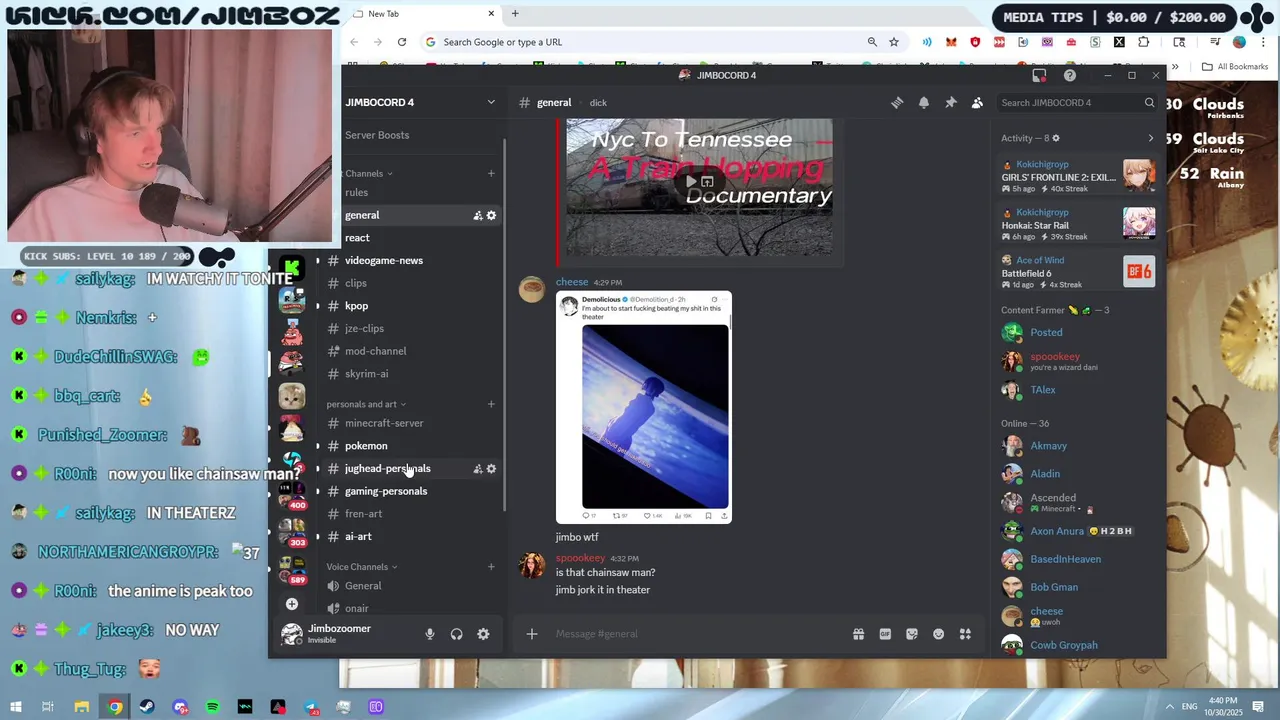Open All Bookmarks folder in Chrome
This screenshot has width=1280, height=720.
(x=1235, y=67)
